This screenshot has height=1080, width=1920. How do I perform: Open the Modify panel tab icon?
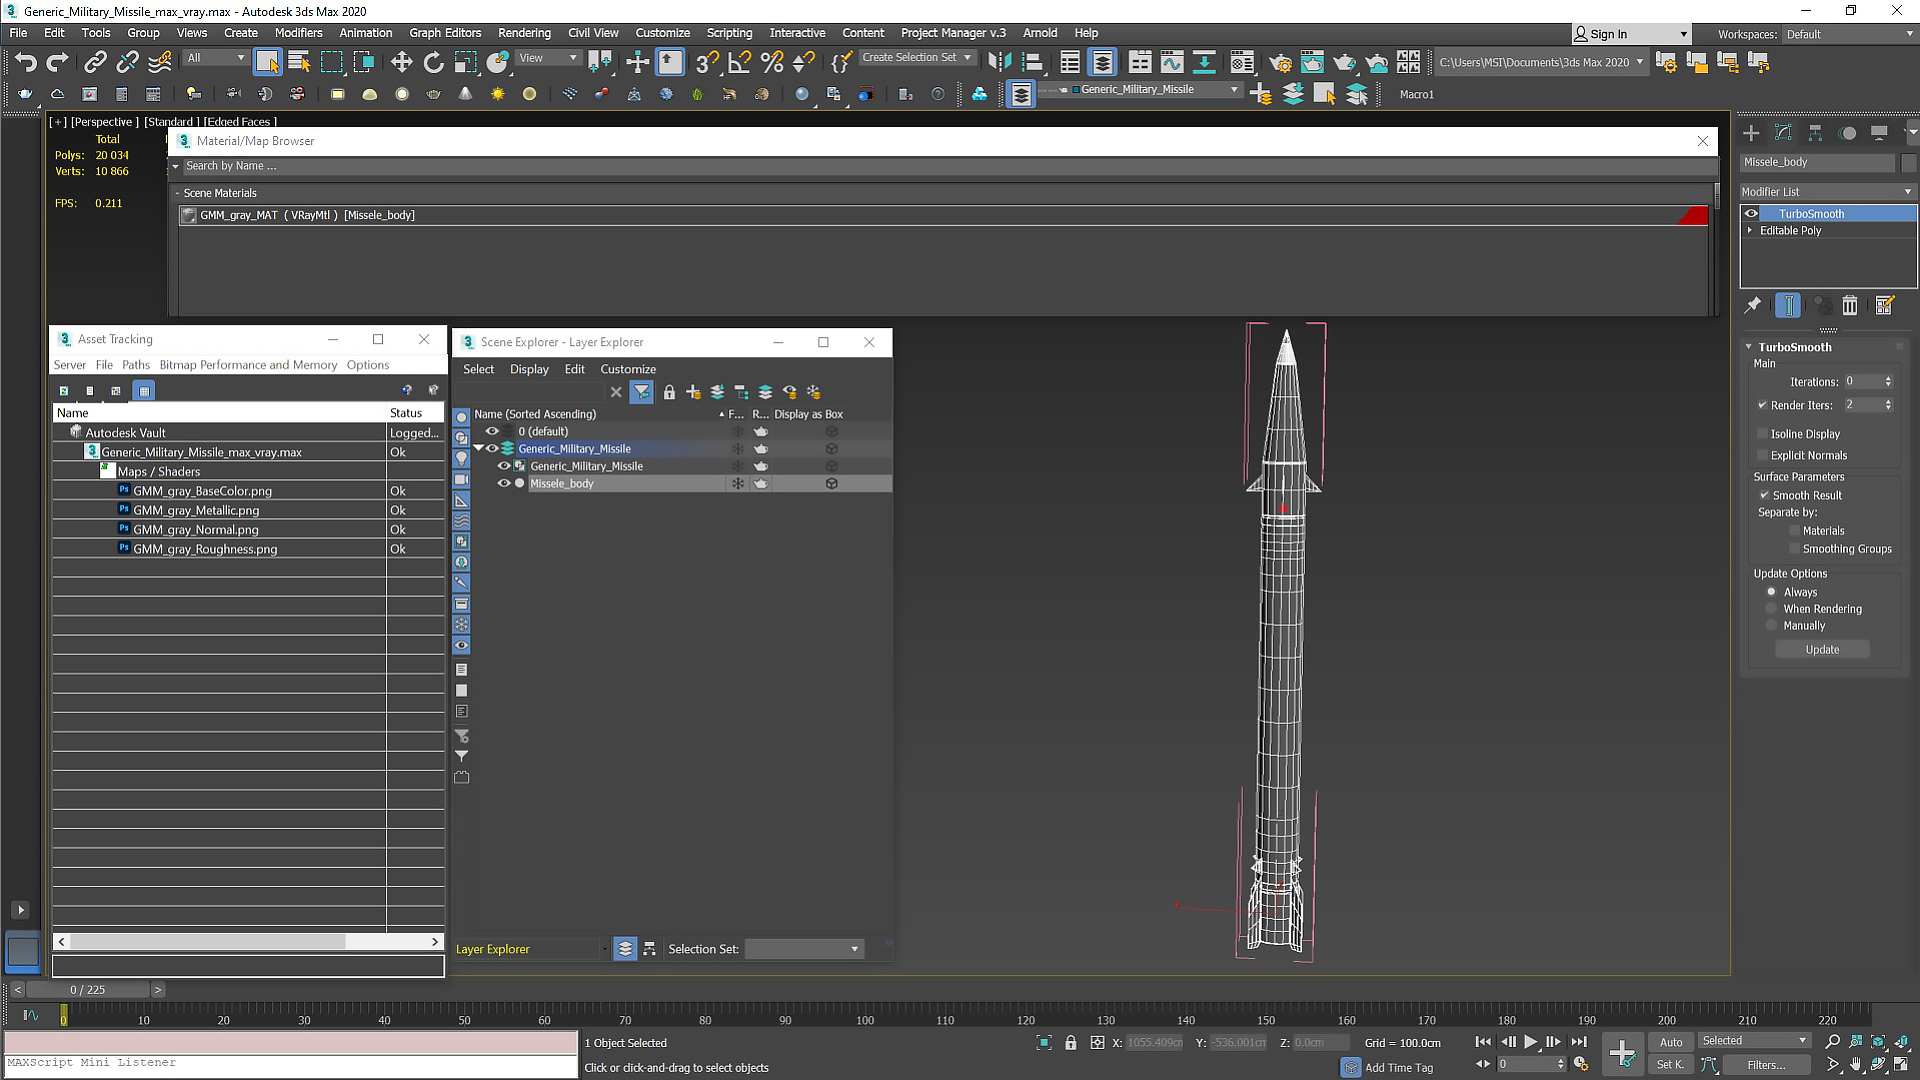coord(1783,133)
